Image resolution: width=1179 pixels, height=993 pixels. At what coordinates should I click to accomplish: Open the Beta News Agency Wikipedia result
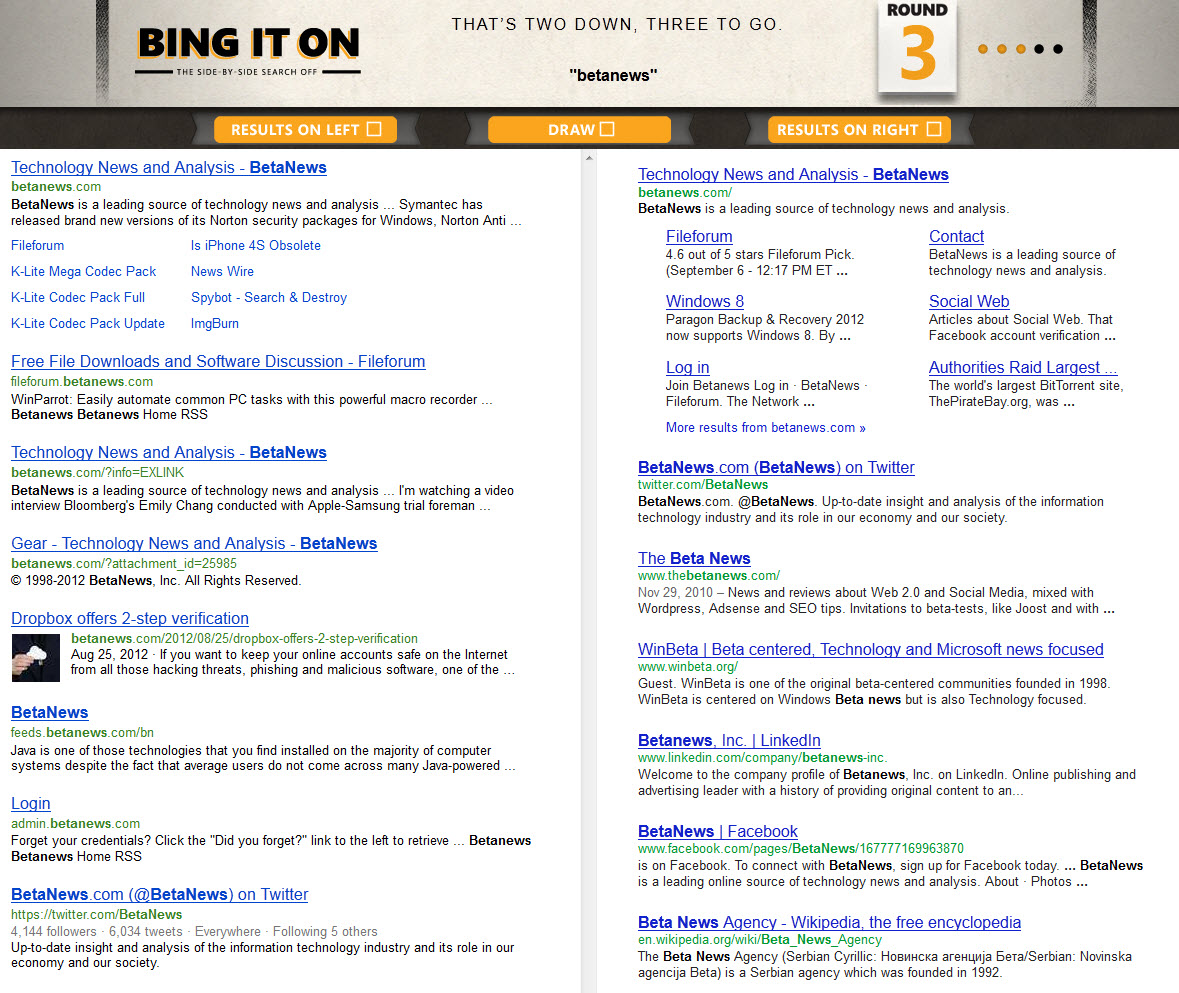click(829, 922)
